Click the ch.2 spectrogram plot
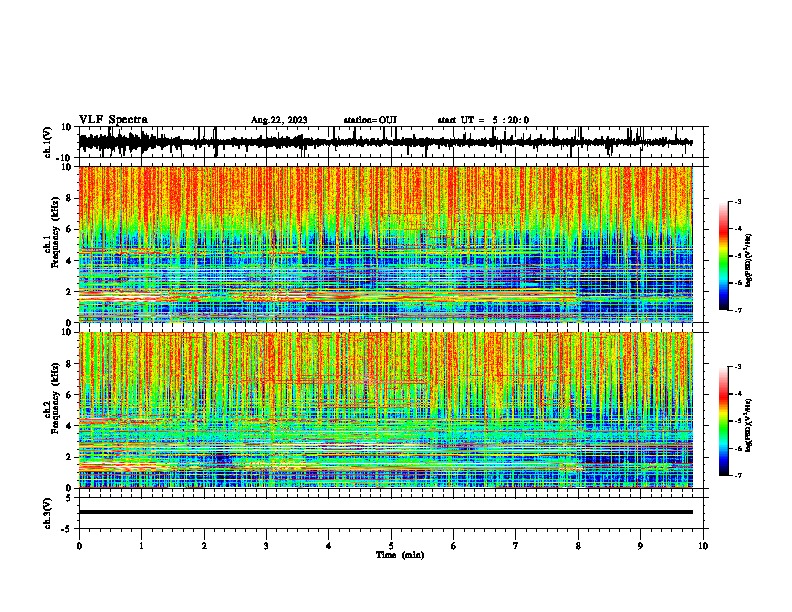 386,410
